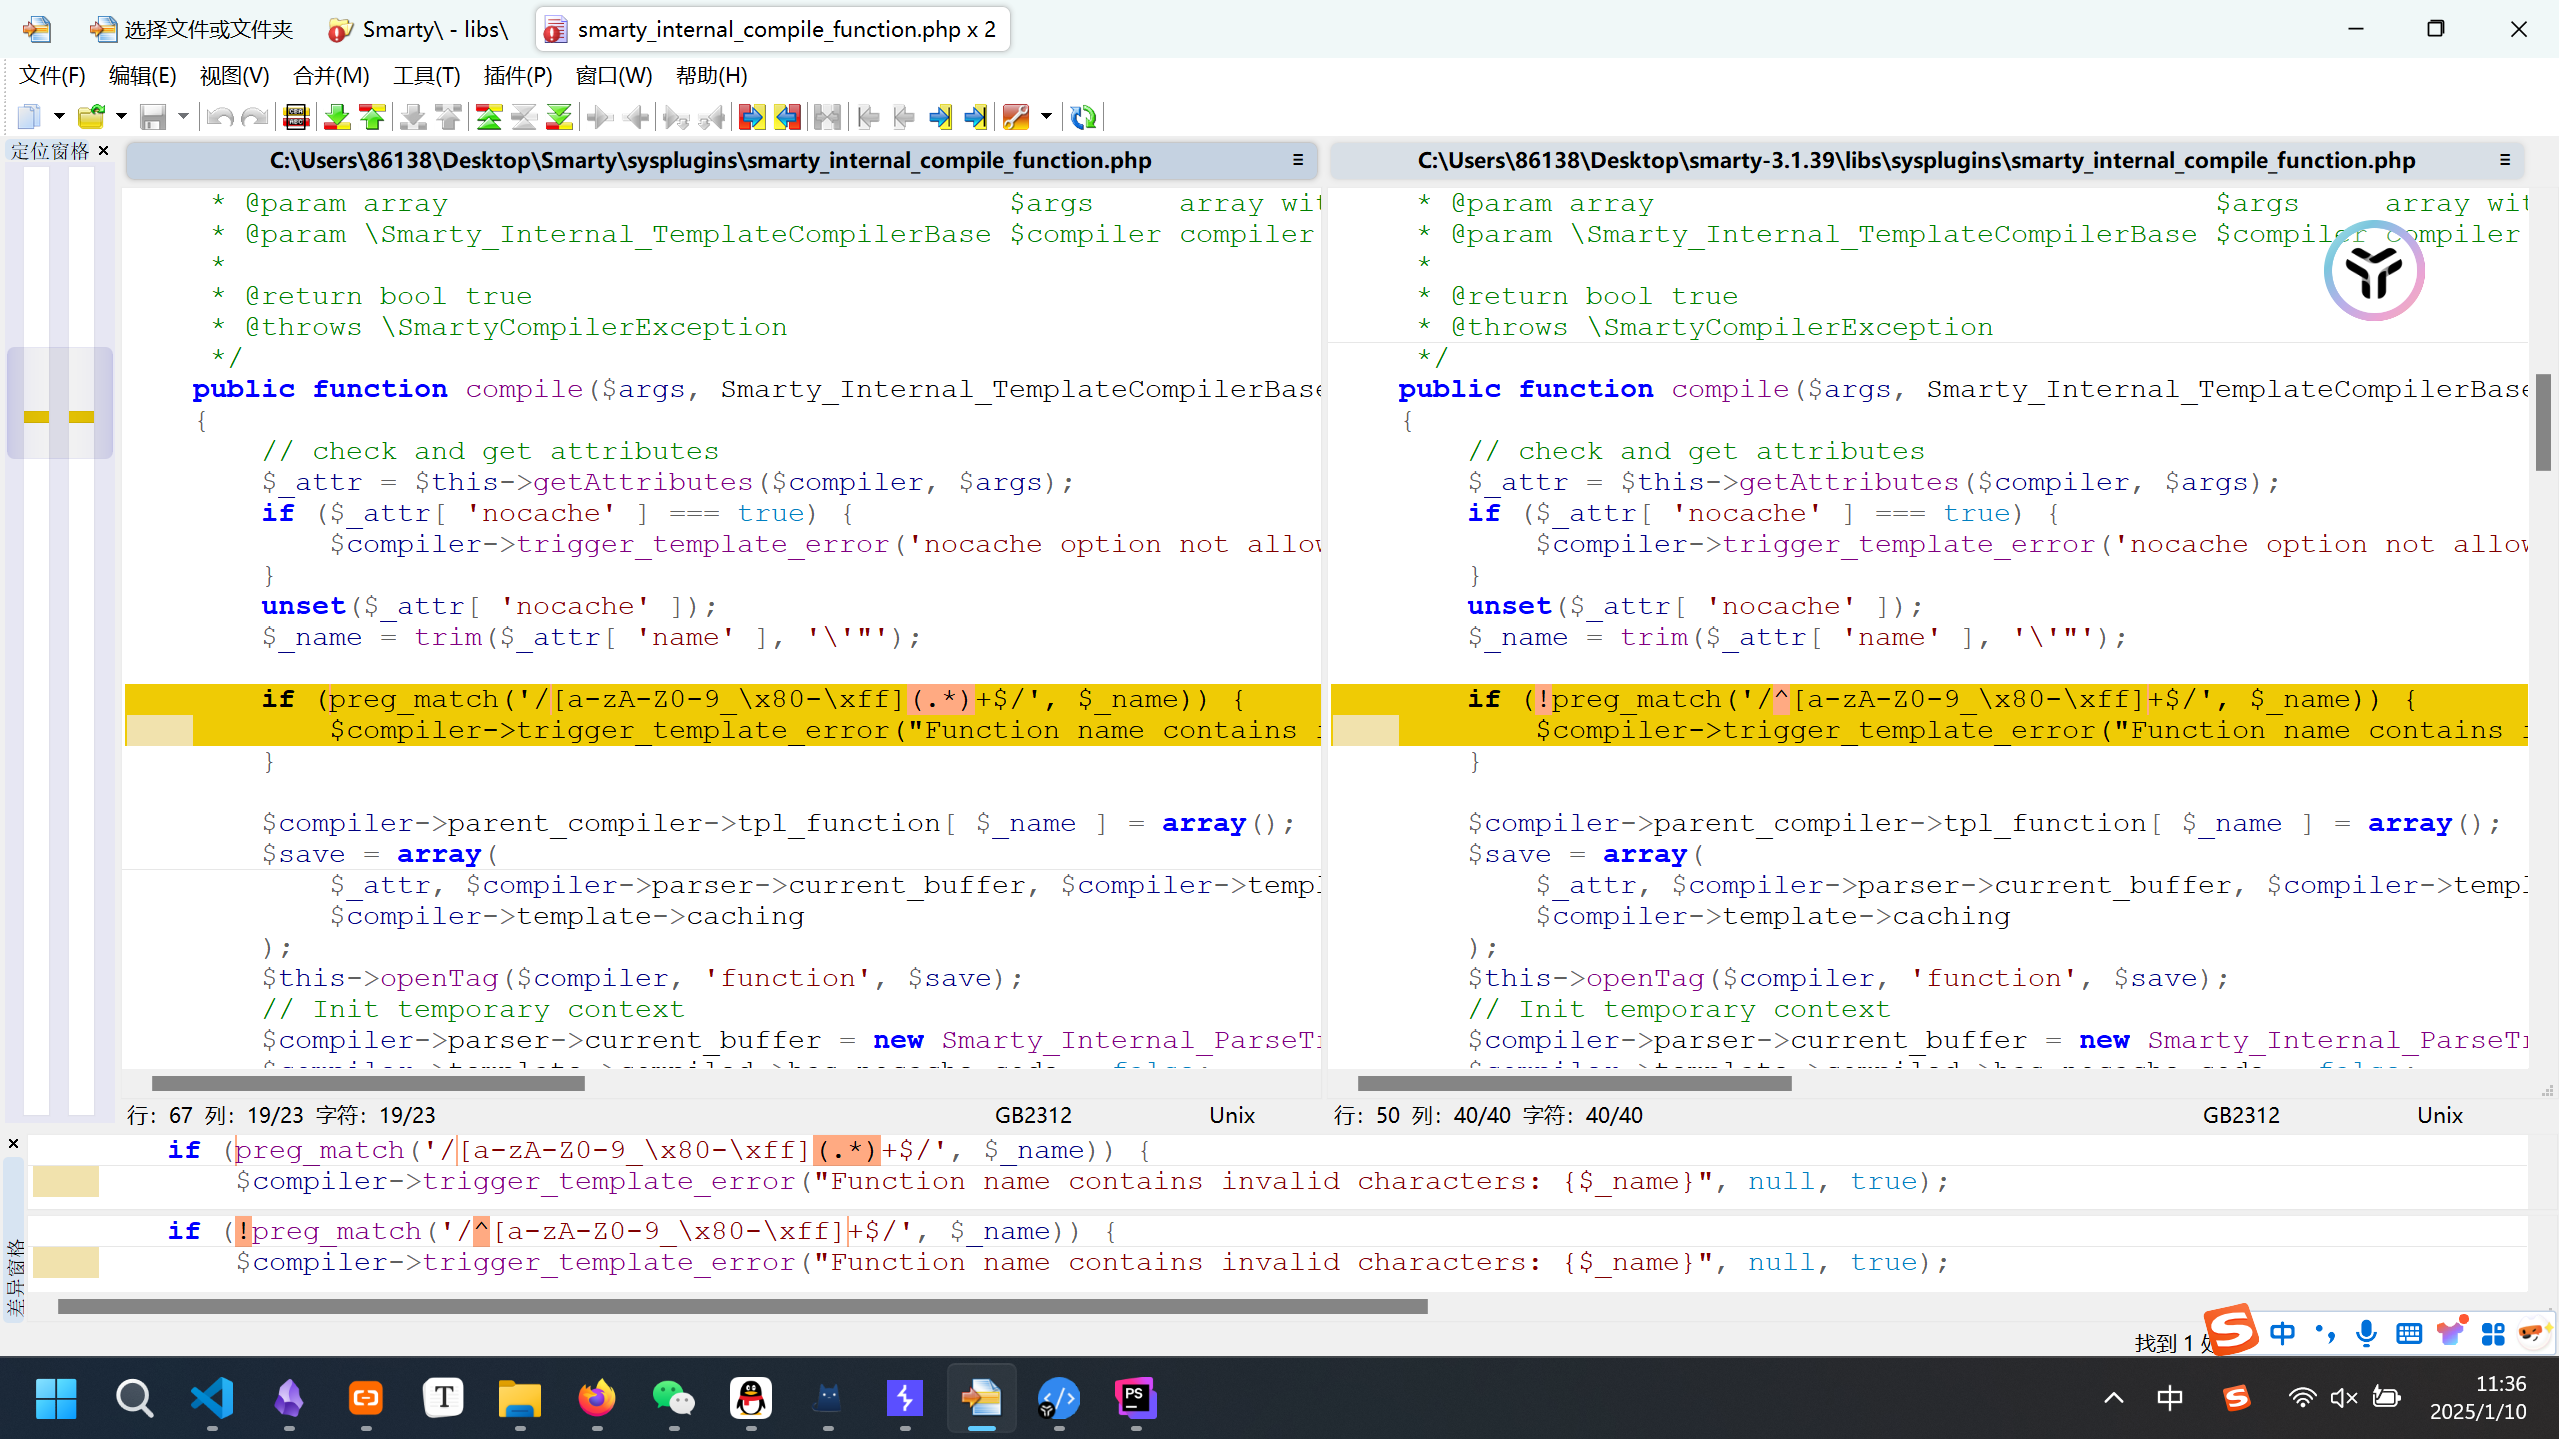
Task: Close the 定位窗格 location pane
Action: pos(103,151)
